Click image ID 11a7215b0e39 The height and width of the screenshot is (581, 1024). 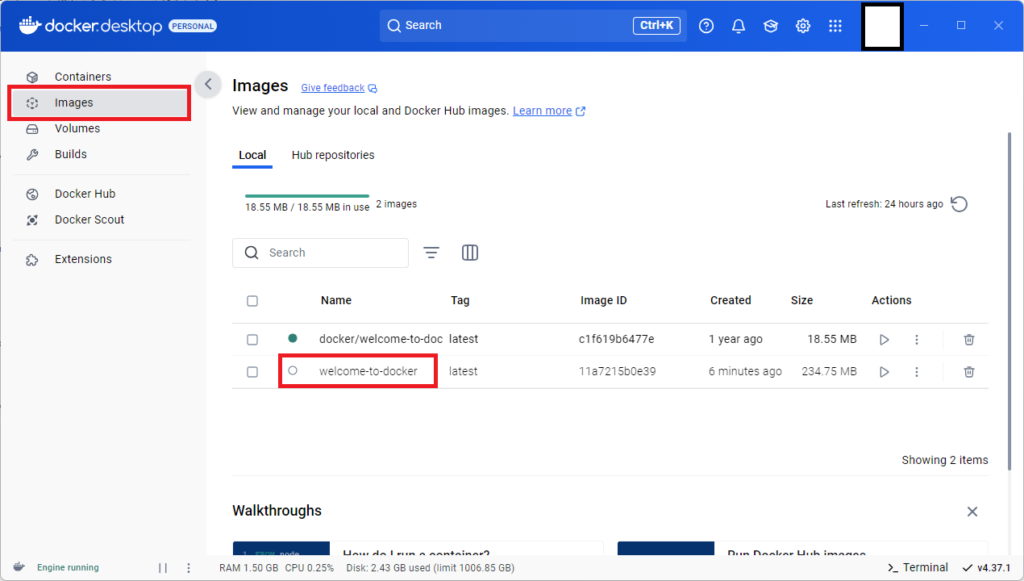(617, 371)
